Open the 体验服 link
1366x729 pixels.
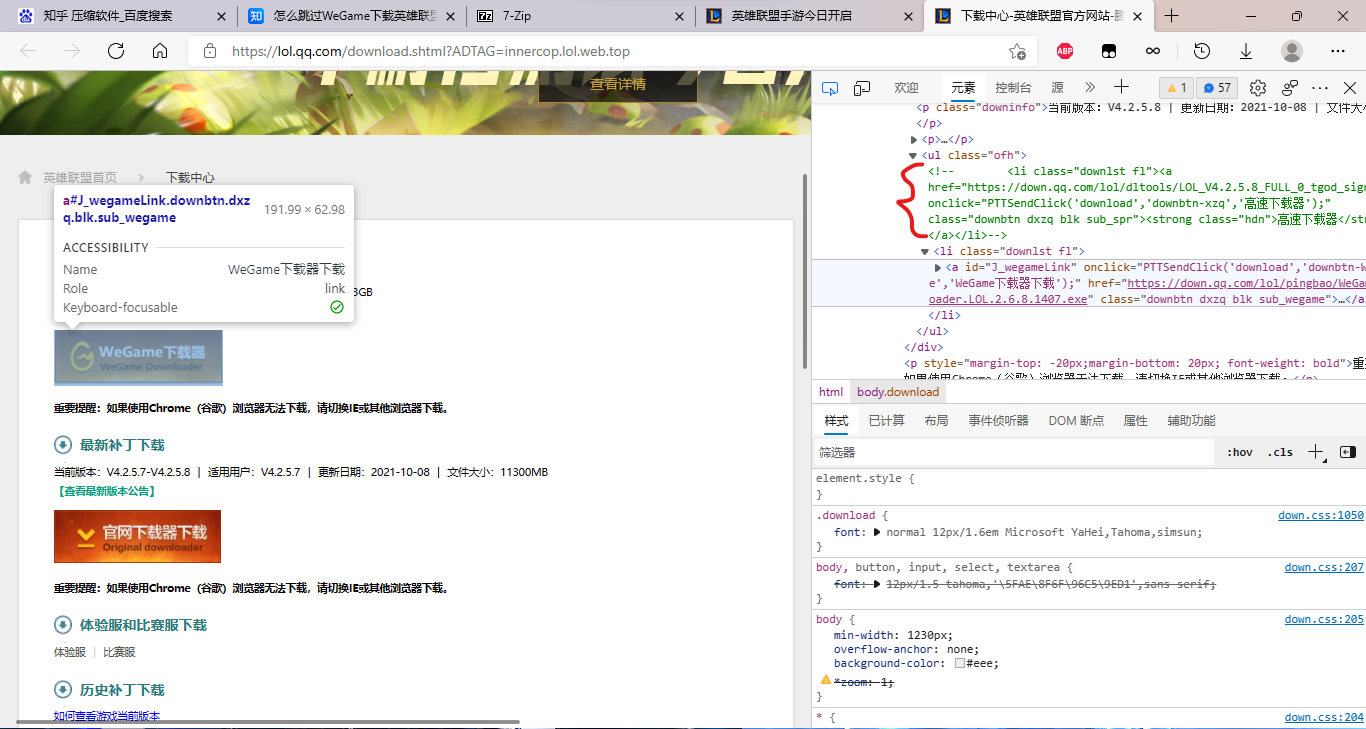click(x=70, y=652)
